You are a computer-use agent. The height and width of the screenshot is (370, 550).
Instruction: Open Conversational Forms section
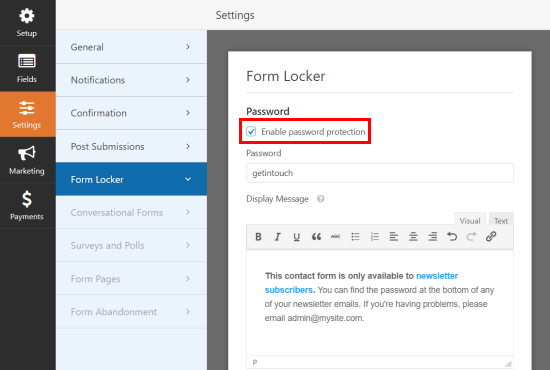132,212
